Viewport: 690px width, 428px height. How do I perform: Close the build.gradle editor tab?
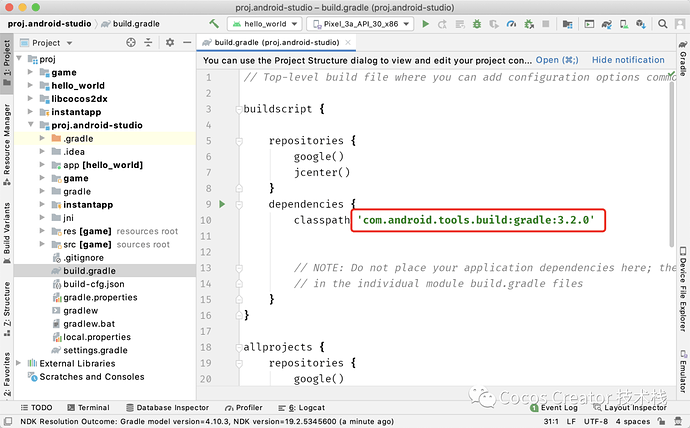[x=348, y=43]
